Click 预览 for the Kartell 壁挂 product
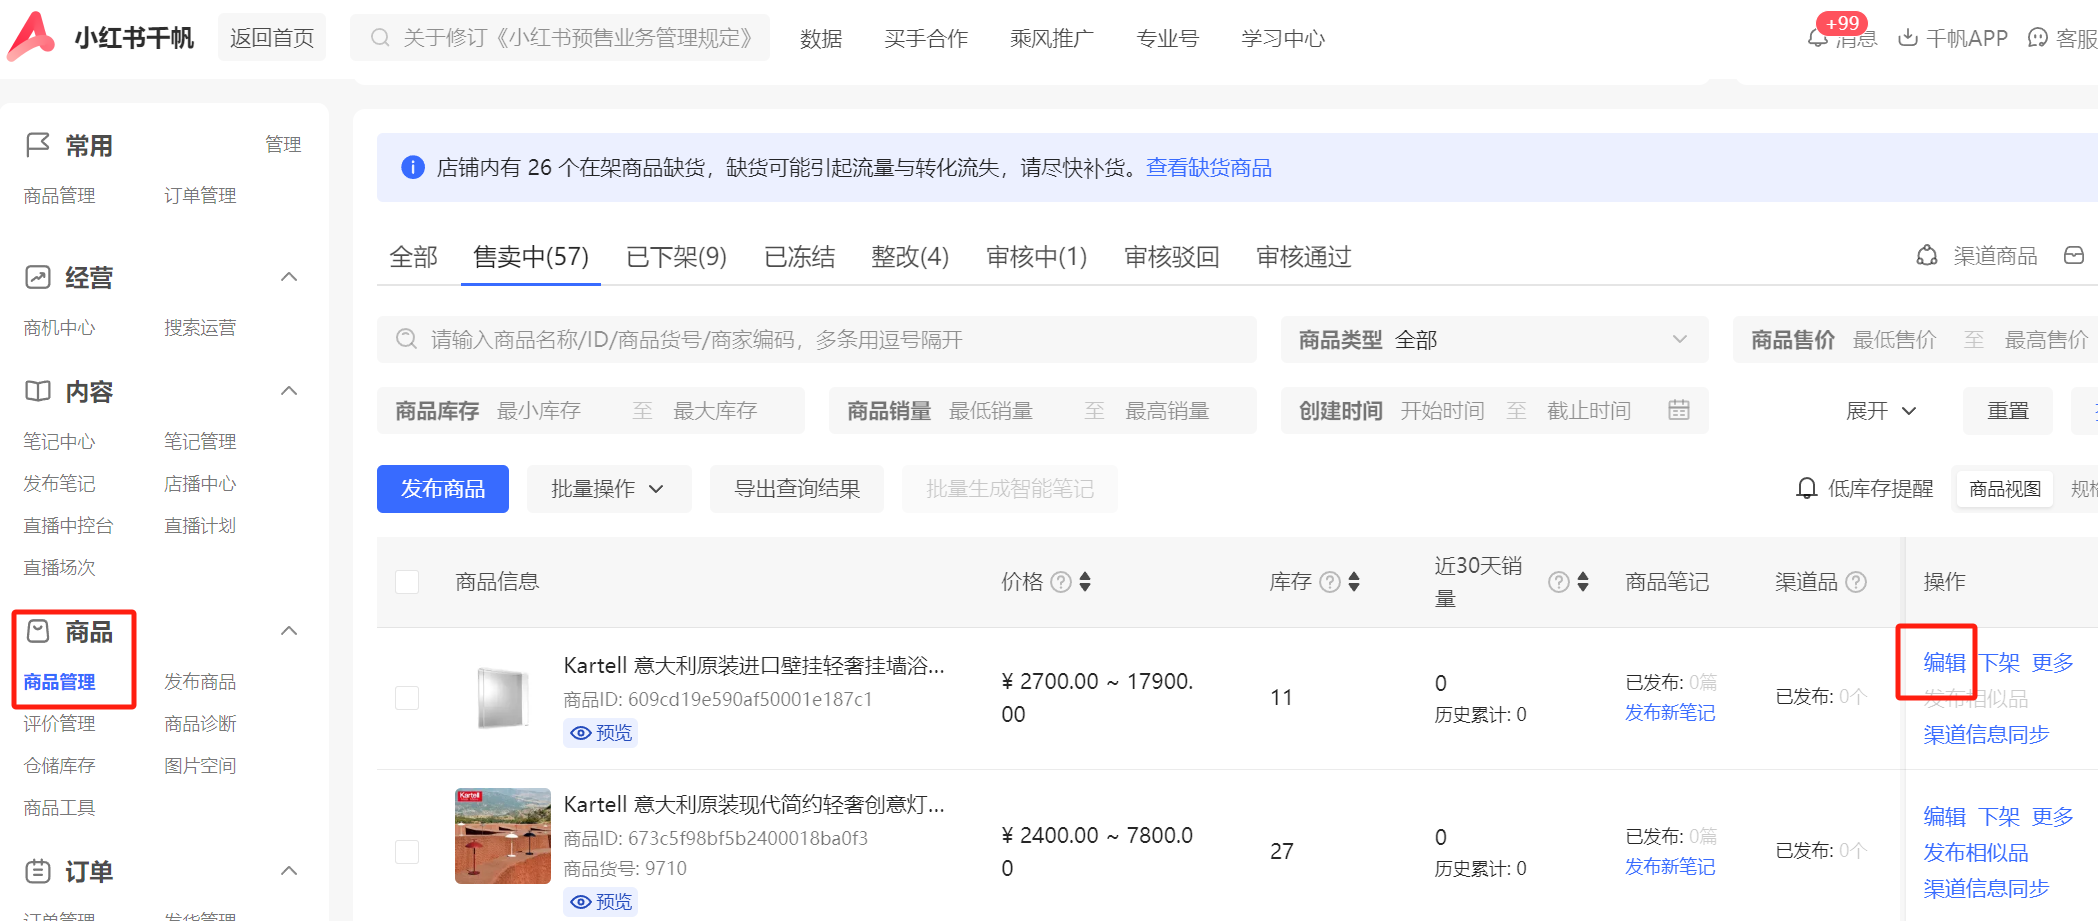 [x=601, y=733]
